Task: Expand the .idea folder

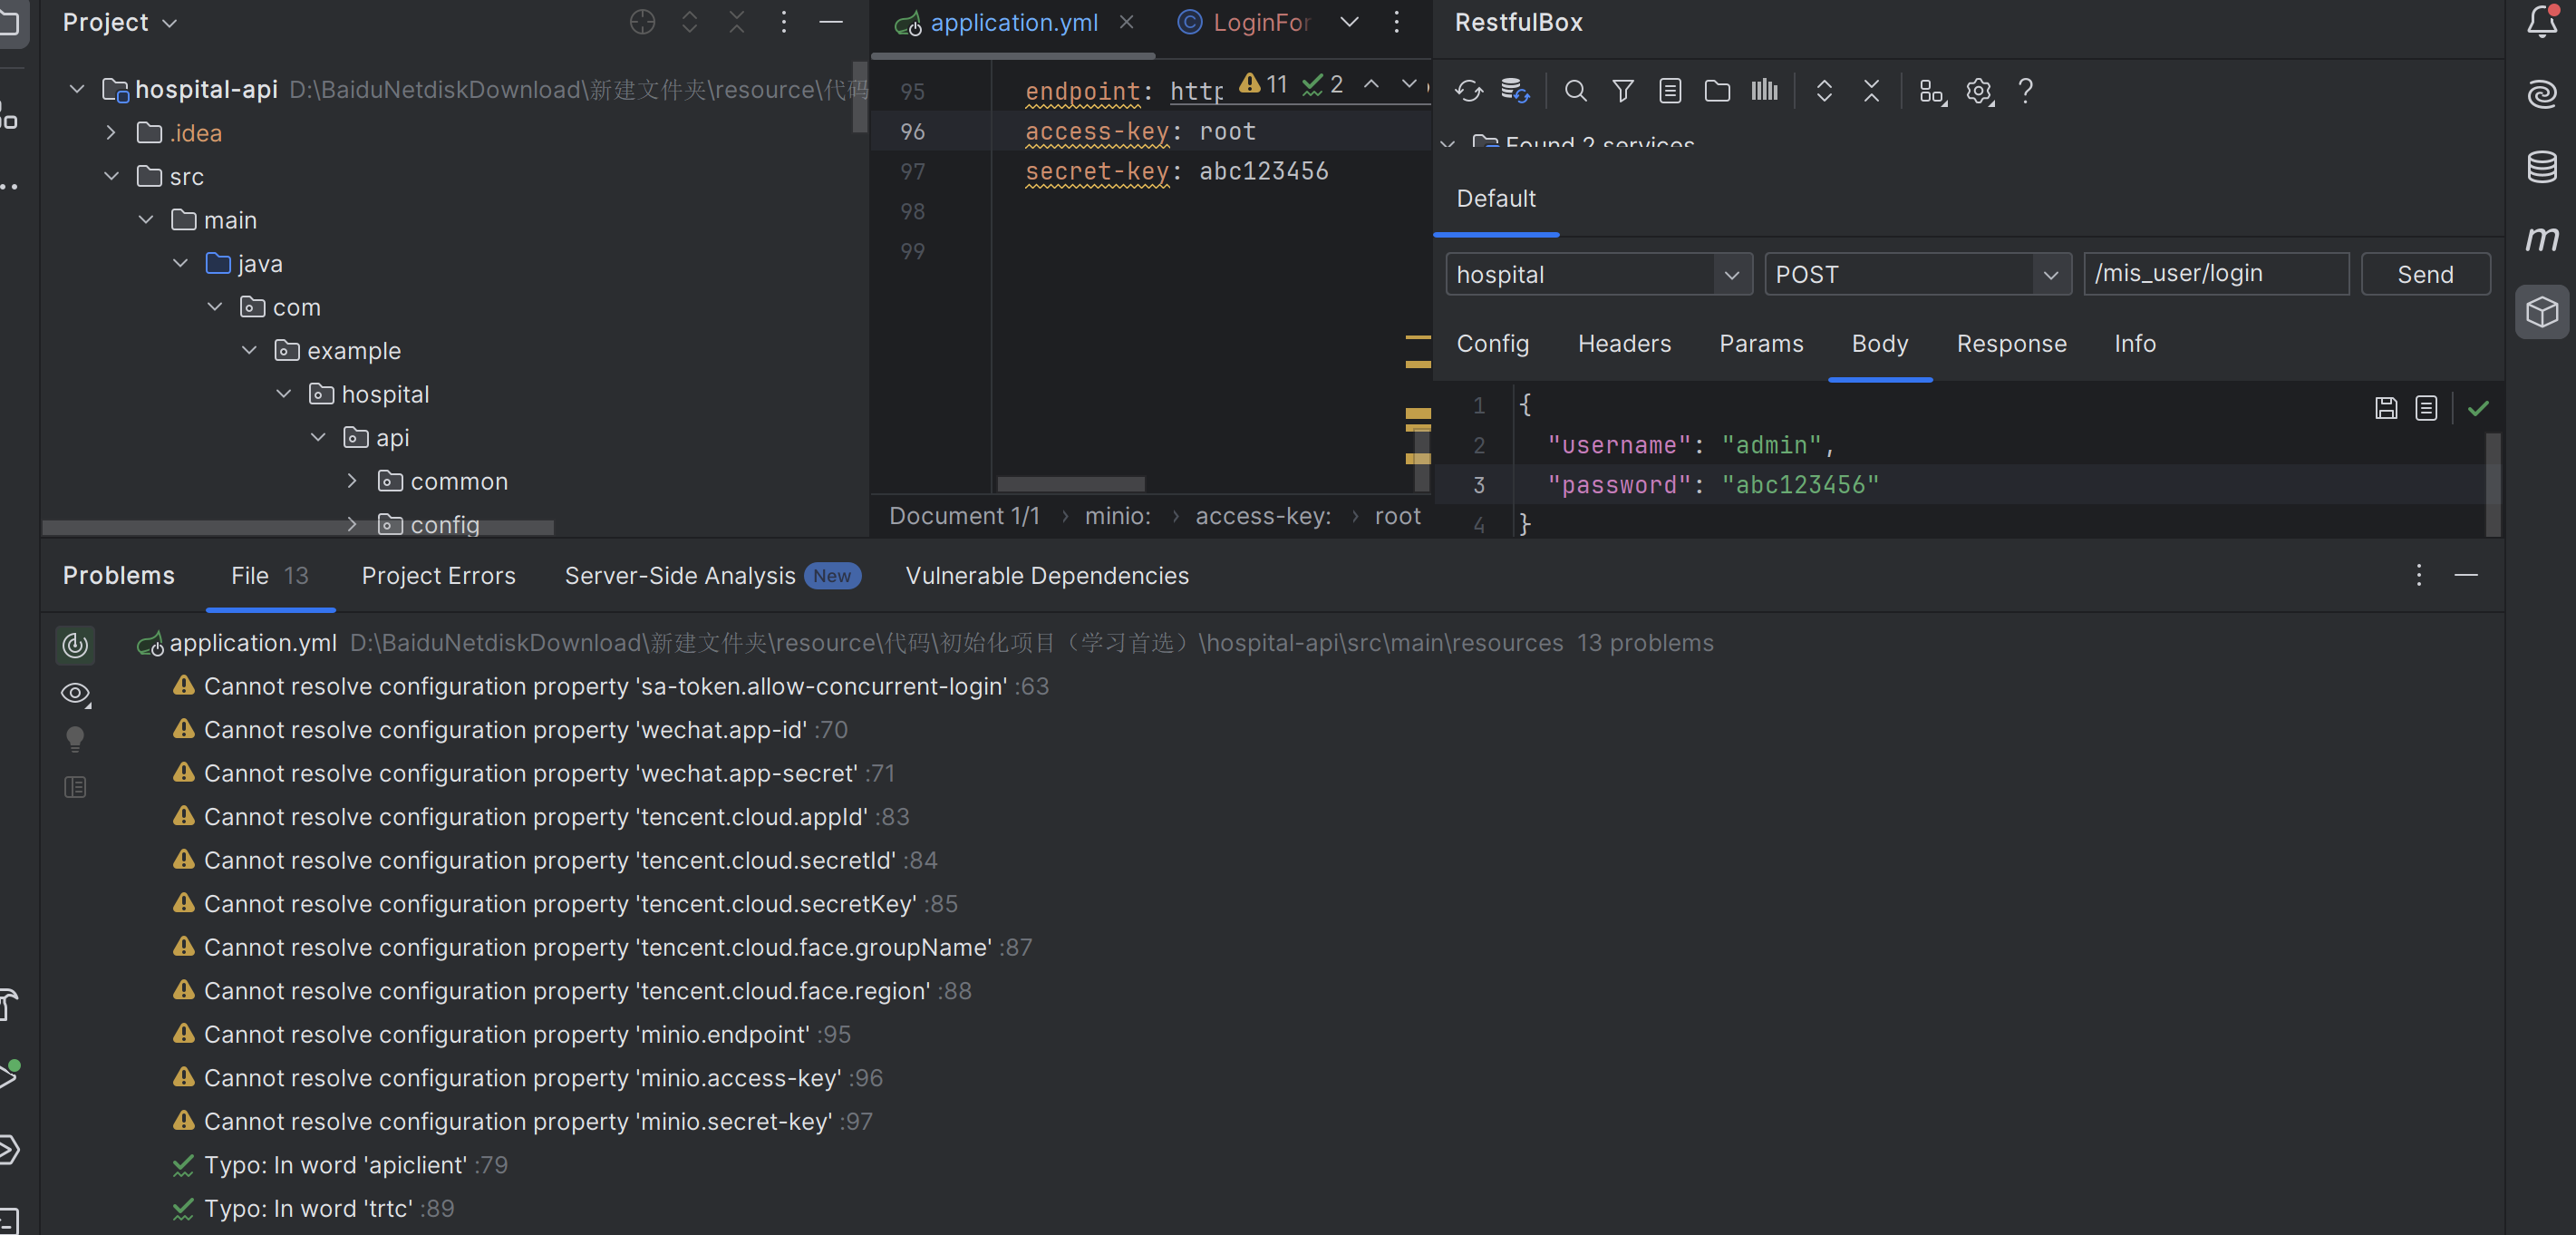Action: [x=111, y=132]
